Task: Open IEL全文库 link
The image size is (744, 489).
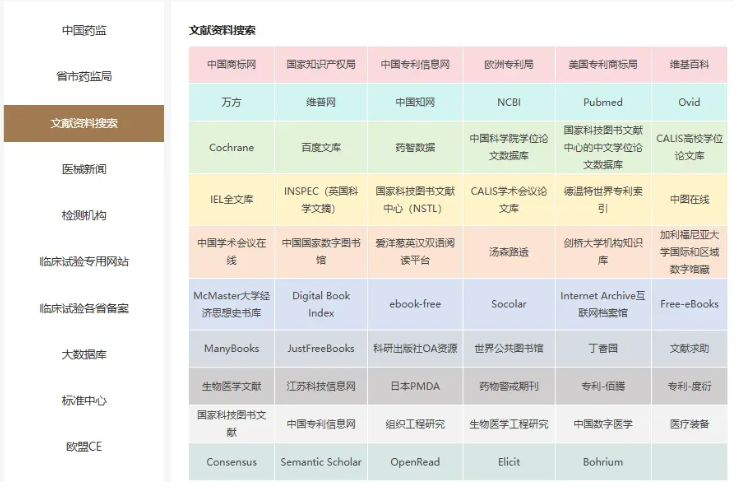Action: 234,202
